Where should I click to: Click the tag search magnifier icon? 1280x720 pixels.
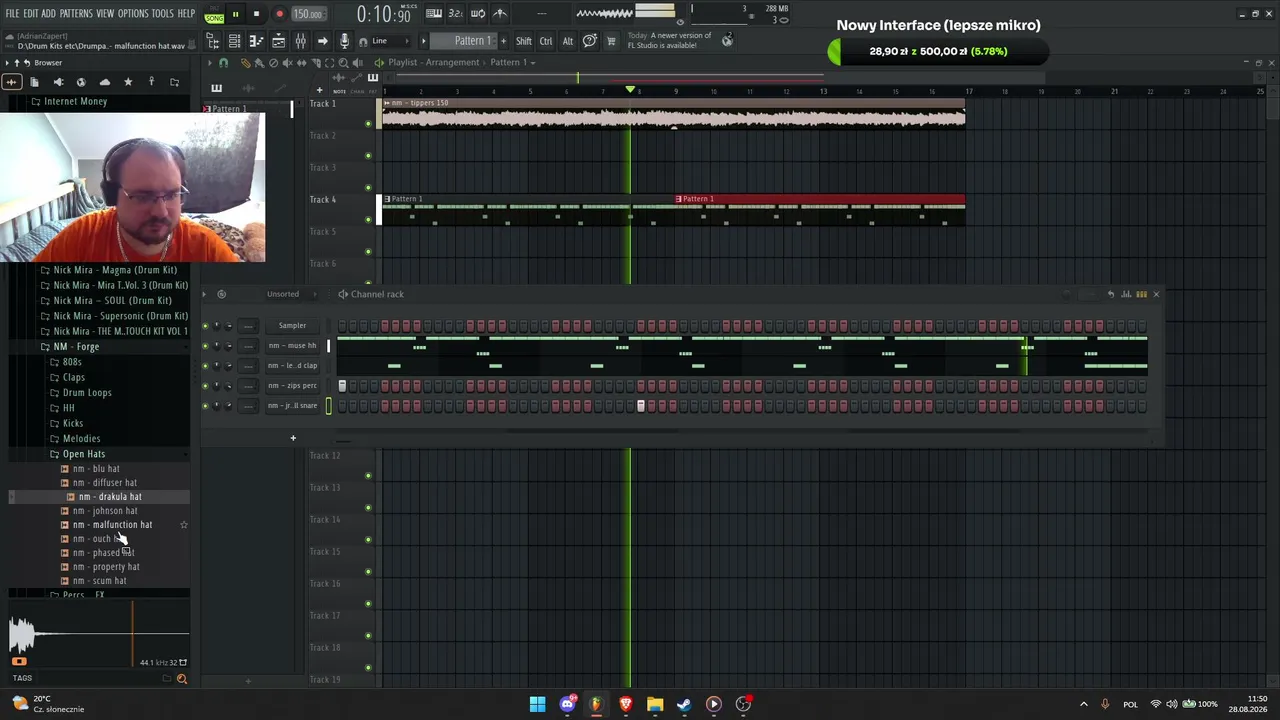click(x=181, y=679)
